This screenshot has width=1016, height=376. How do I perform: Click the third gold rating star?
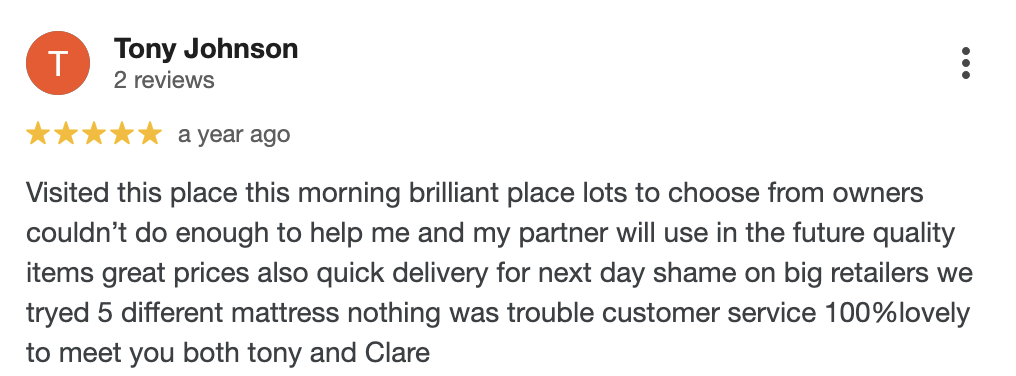93,134
